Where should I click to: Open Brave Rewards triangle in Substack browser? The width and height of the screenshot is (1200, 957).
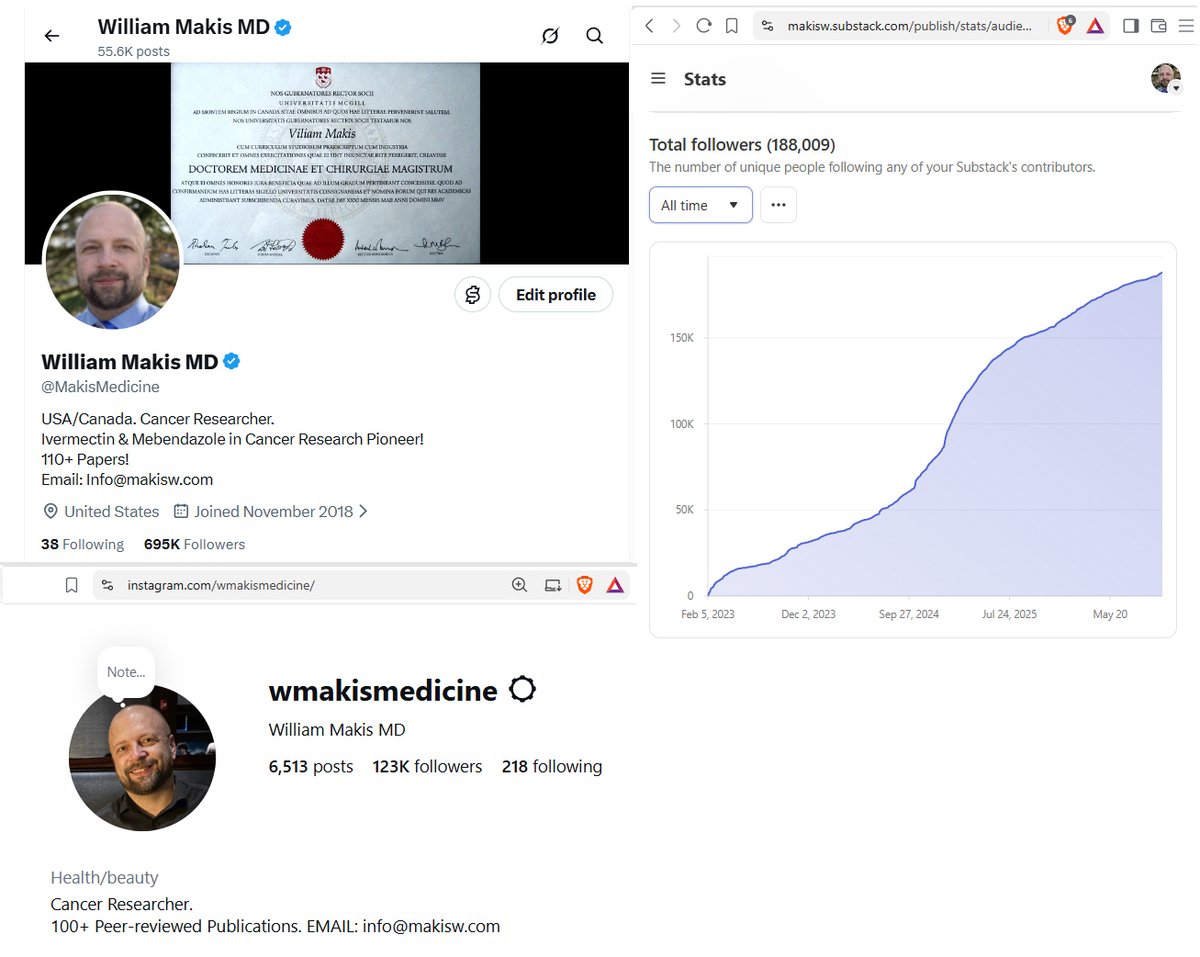point(1095,26)
